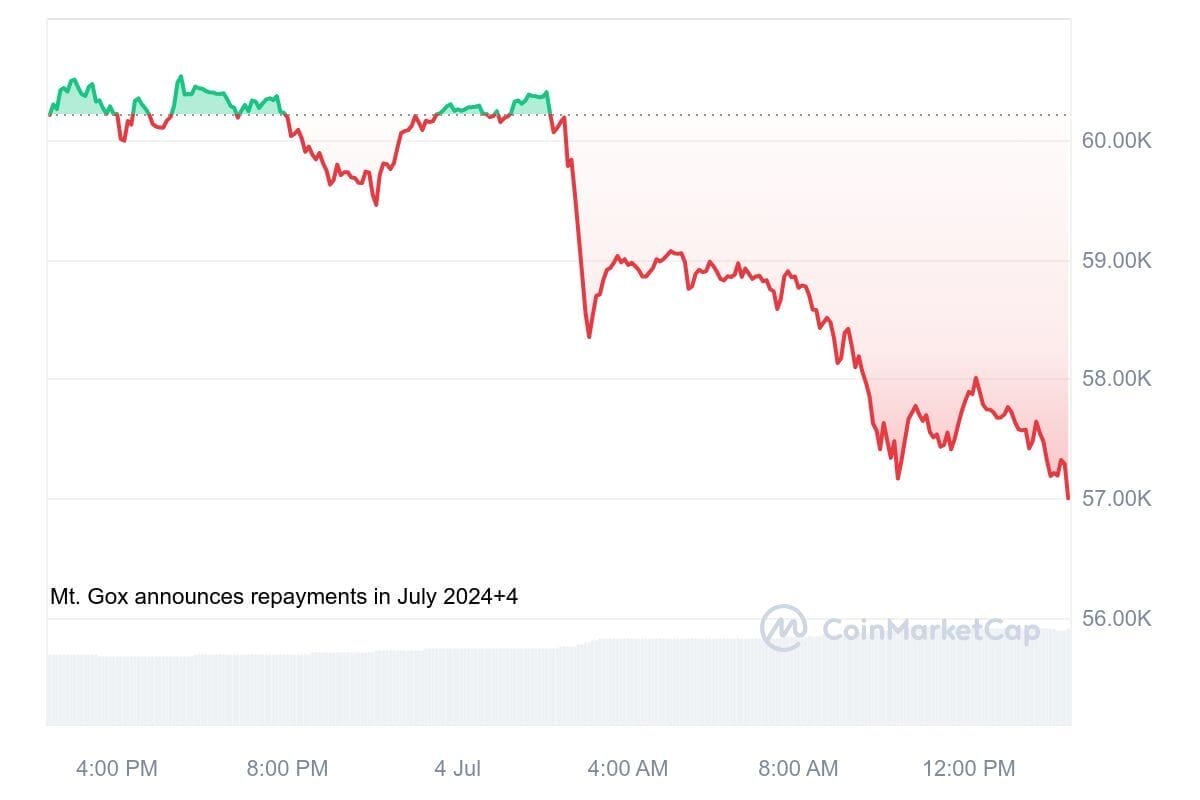Image resolution: width=1200 pixels, height=800 pixels.
Task: Select the 12:00 PM time label
Action: pyautogui.click(x=967, y=768)
